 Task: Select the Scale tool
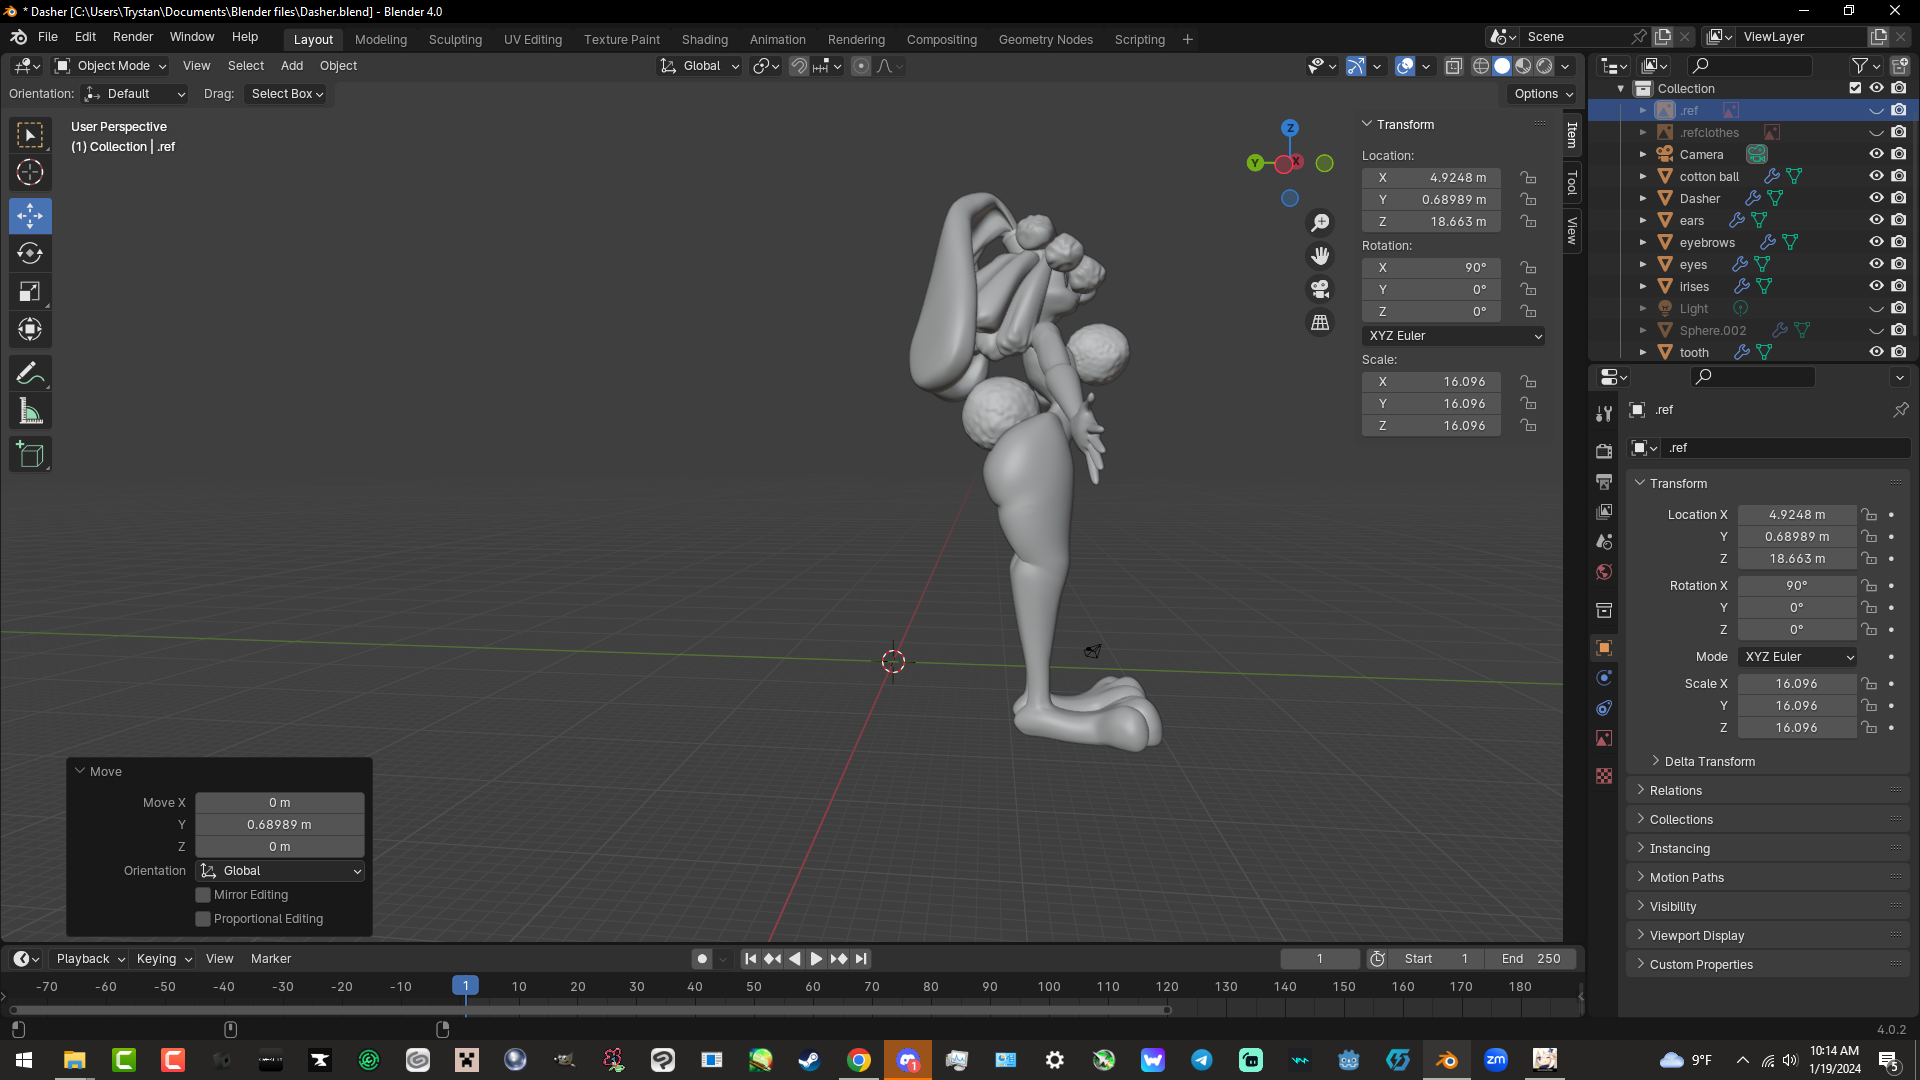coord(30,292)
